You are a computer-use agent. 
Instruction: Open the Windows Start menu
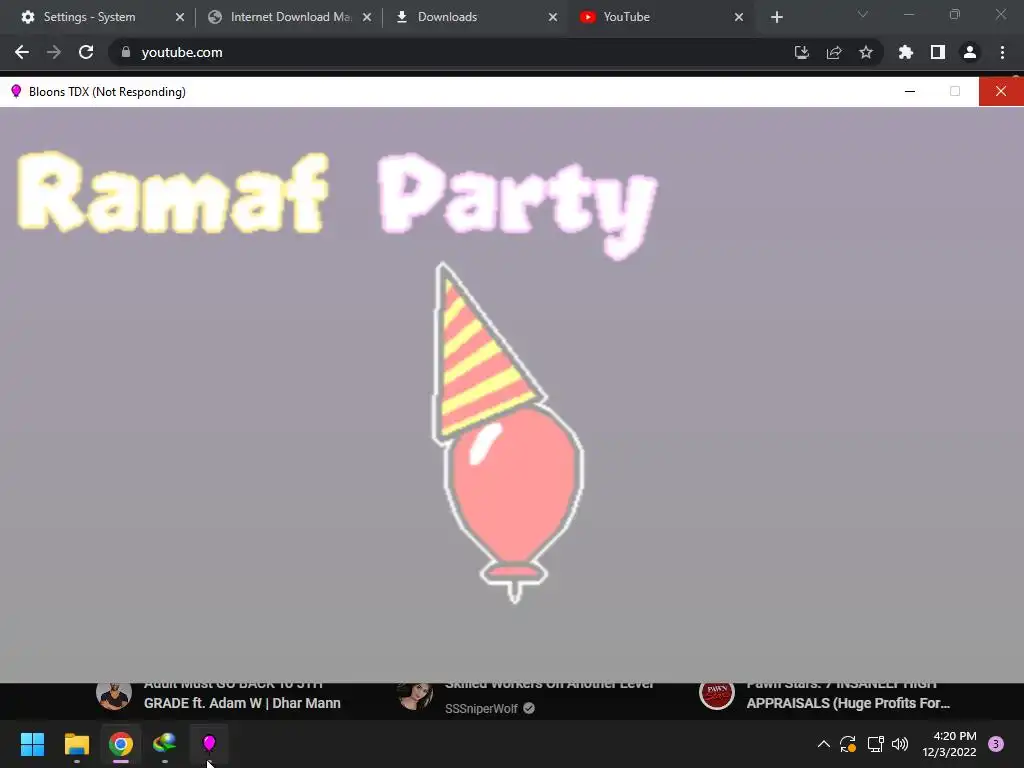[32, 744]
